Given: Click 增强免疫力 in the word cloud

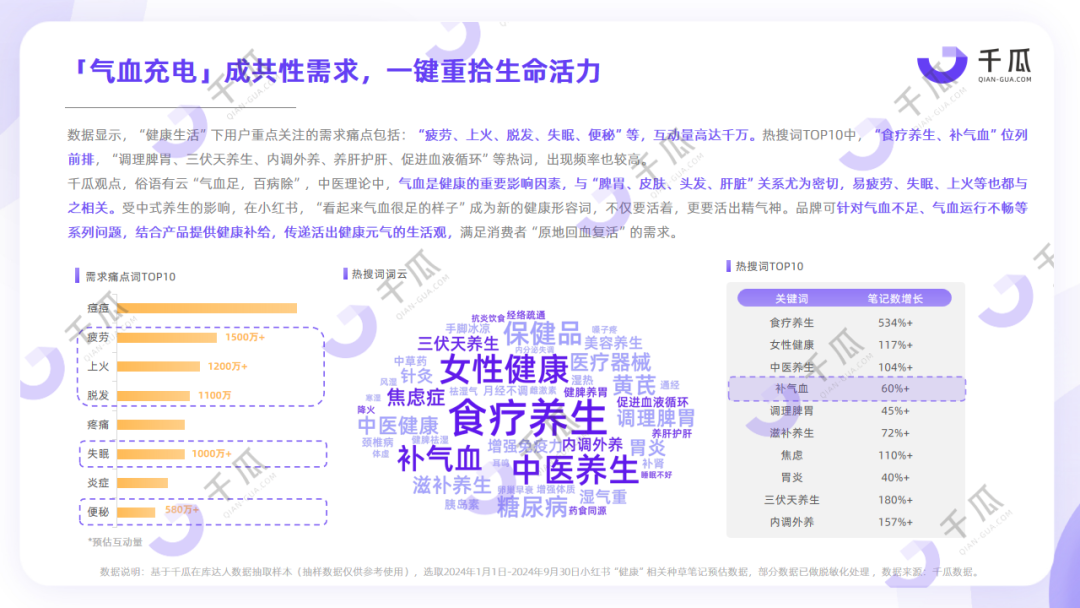Looking at the screenshot, I should tap(525, 446).
